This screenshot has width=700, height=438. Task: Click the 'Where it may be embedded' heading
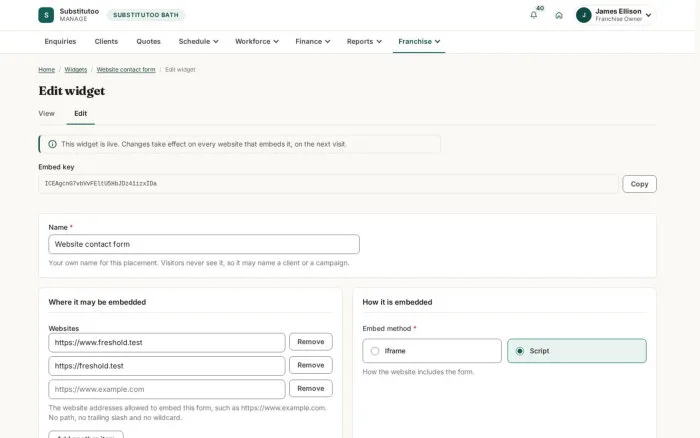[x=97, y=302]
